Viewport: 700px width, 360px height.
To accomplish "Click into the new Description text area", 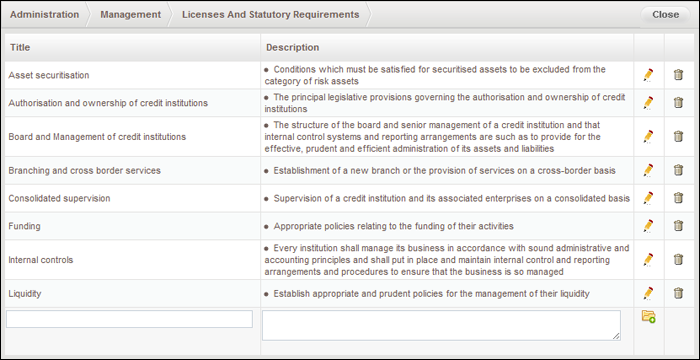I will 441,326.
